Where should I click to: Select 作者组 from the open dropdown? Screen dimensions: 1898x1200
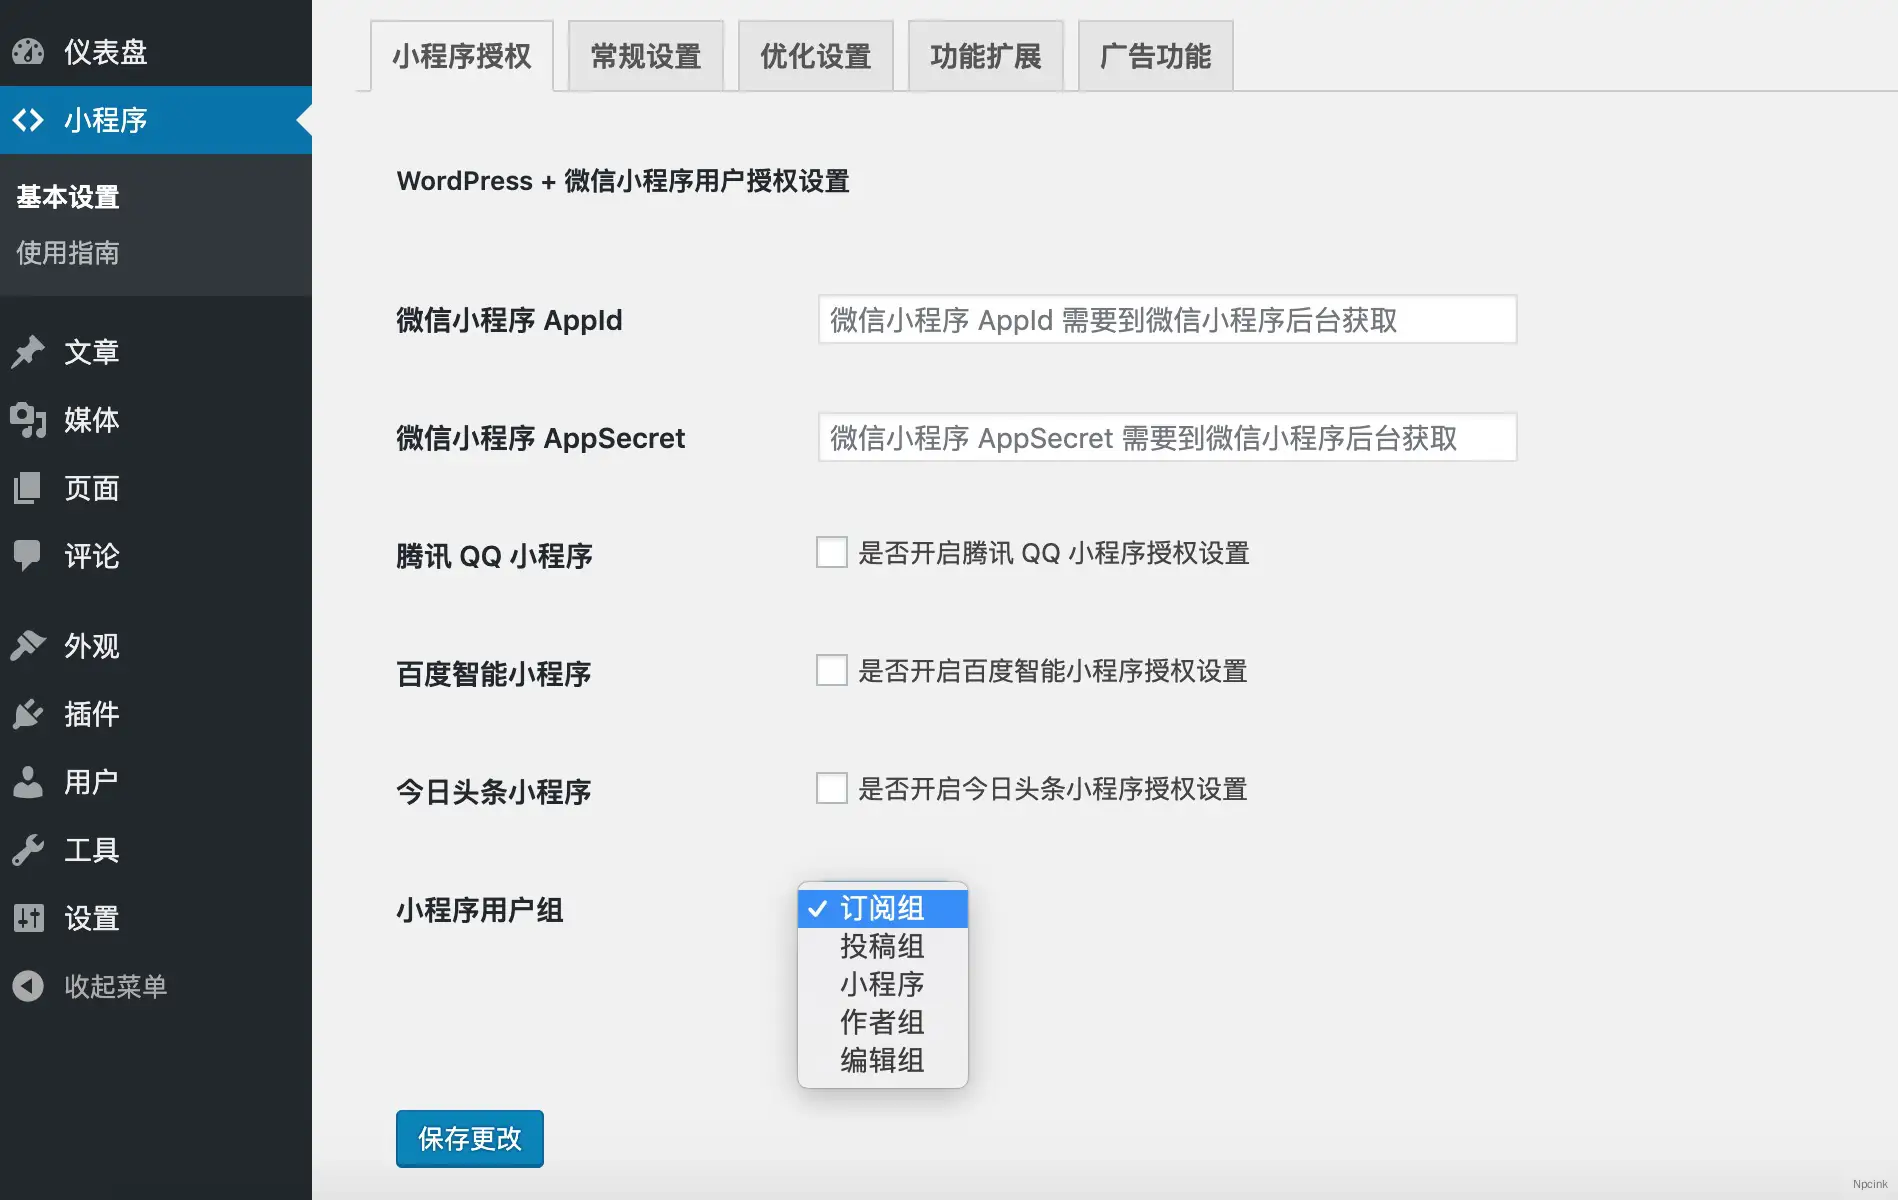click(881, 1022)
